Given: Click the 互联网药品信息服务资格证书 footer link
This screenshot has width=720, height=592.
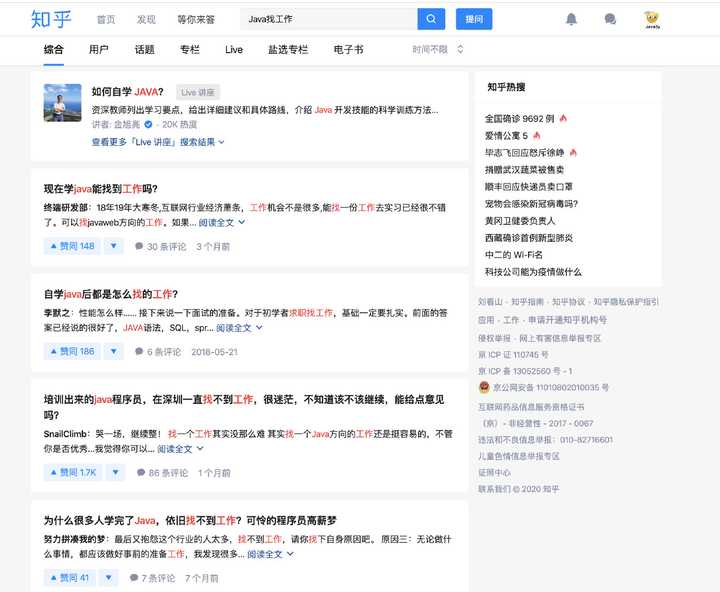Looking at the screenshot, I should point(531,407).
